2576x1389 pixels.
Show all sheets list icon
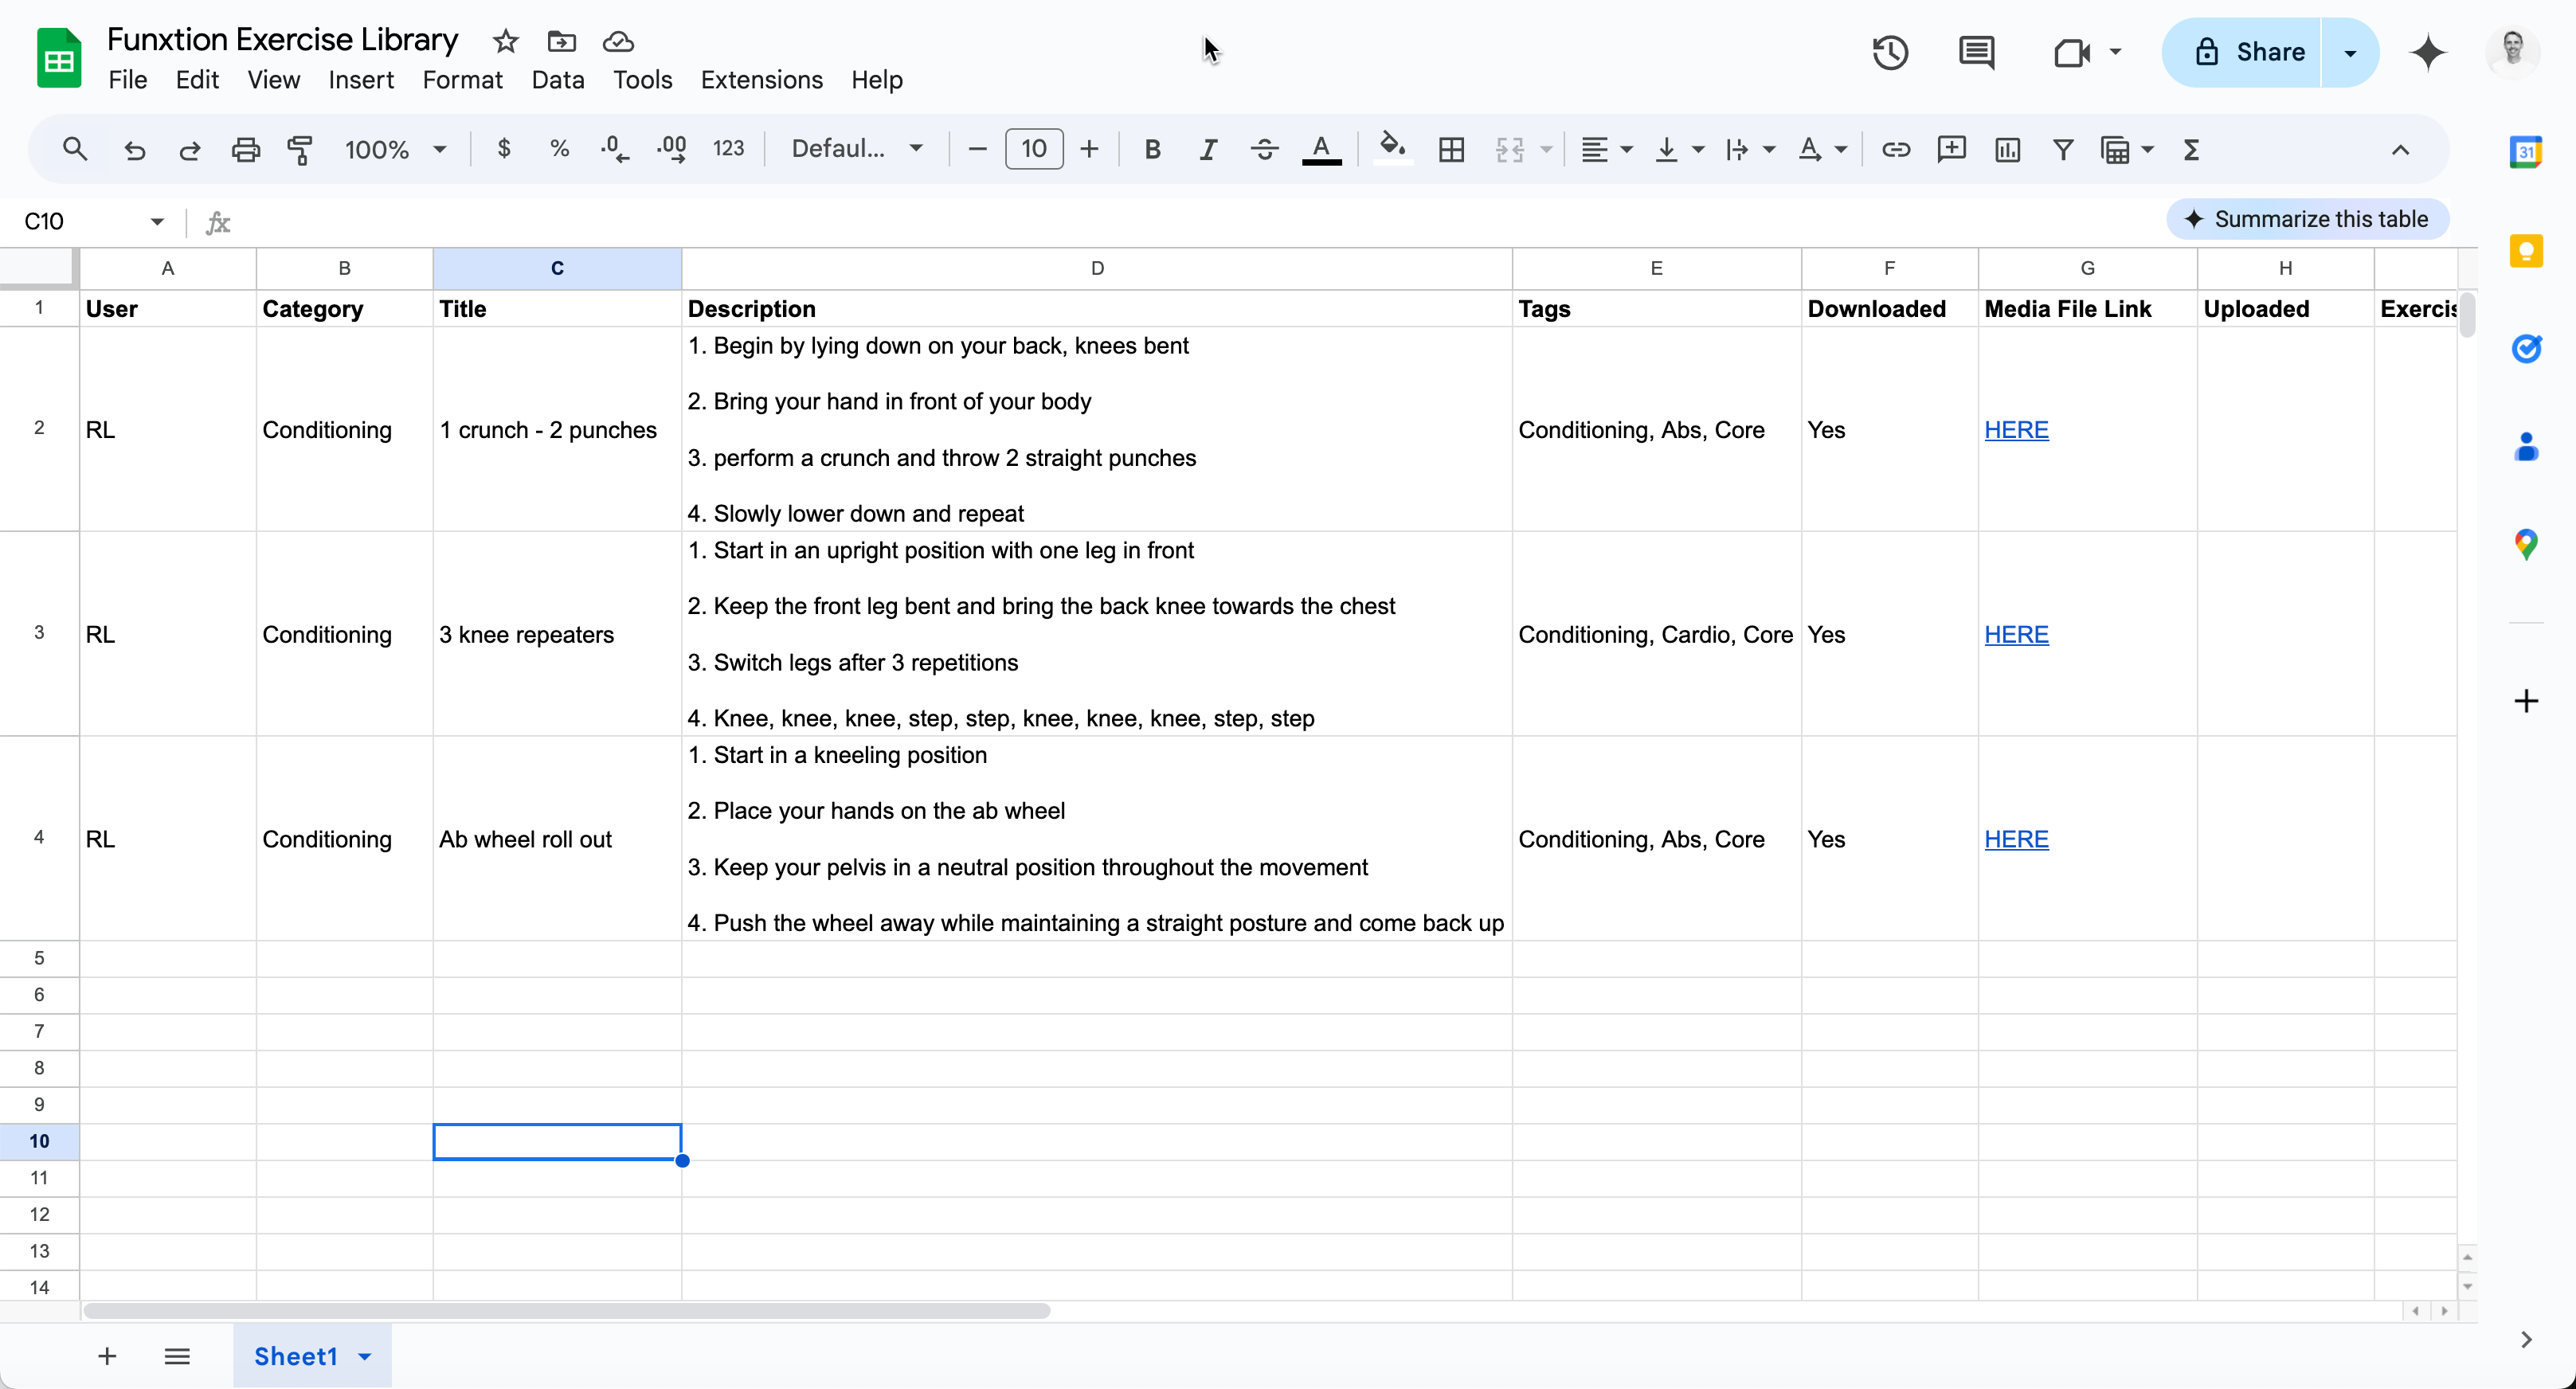click(x=177, y=1356)
